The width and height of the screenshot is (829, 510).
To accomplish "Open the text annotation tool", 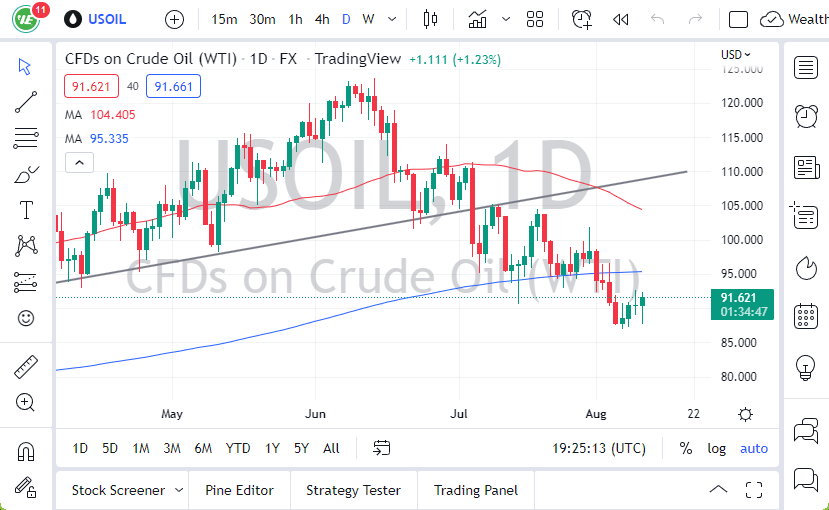I will pos(26,210).
